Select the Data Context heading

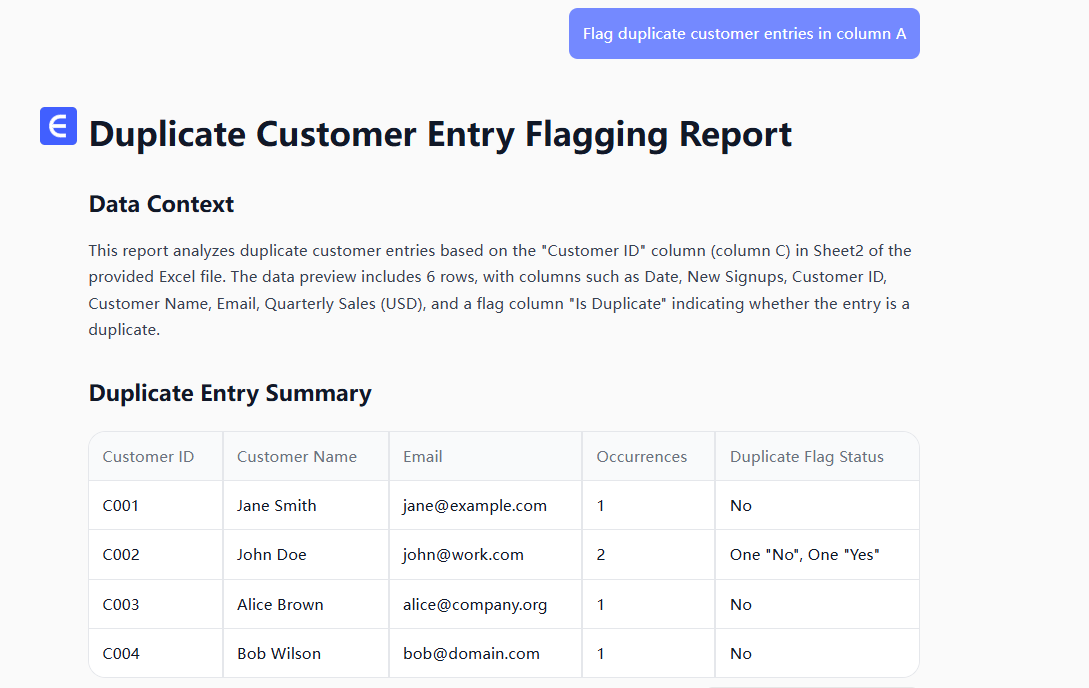[x=161, y=204]
